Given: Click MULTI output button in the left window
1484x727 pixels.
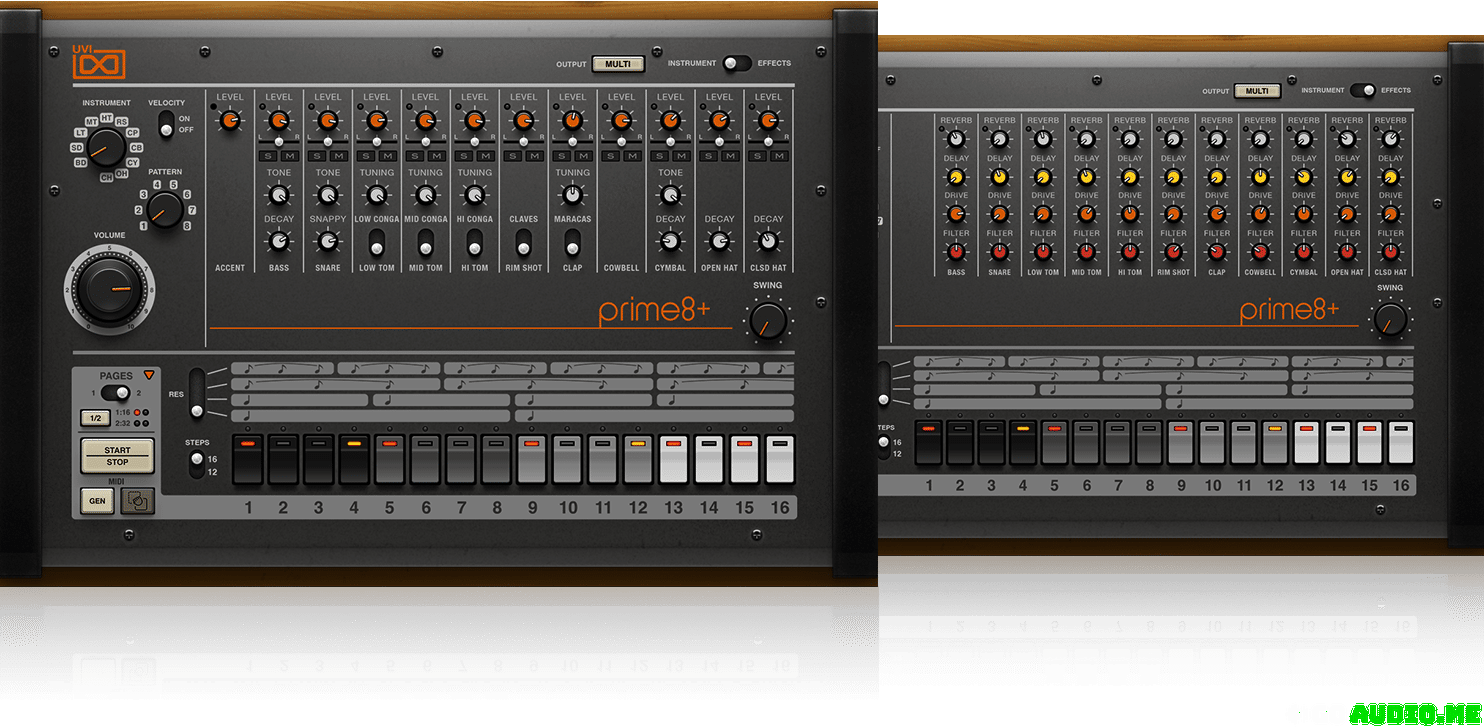Looking at the screenshot, I should [618, 64].
